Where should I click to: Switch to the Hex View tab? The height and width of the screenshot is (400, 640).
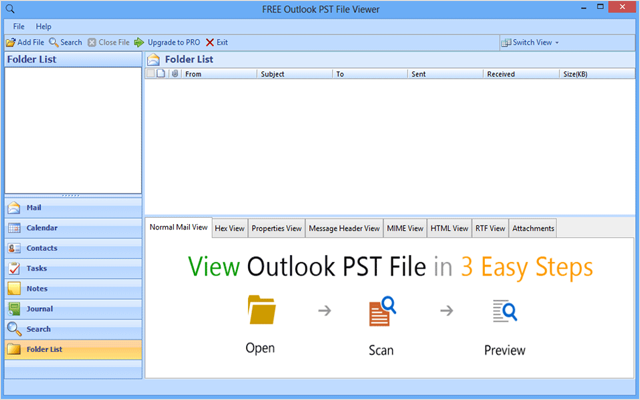point(230,228)
